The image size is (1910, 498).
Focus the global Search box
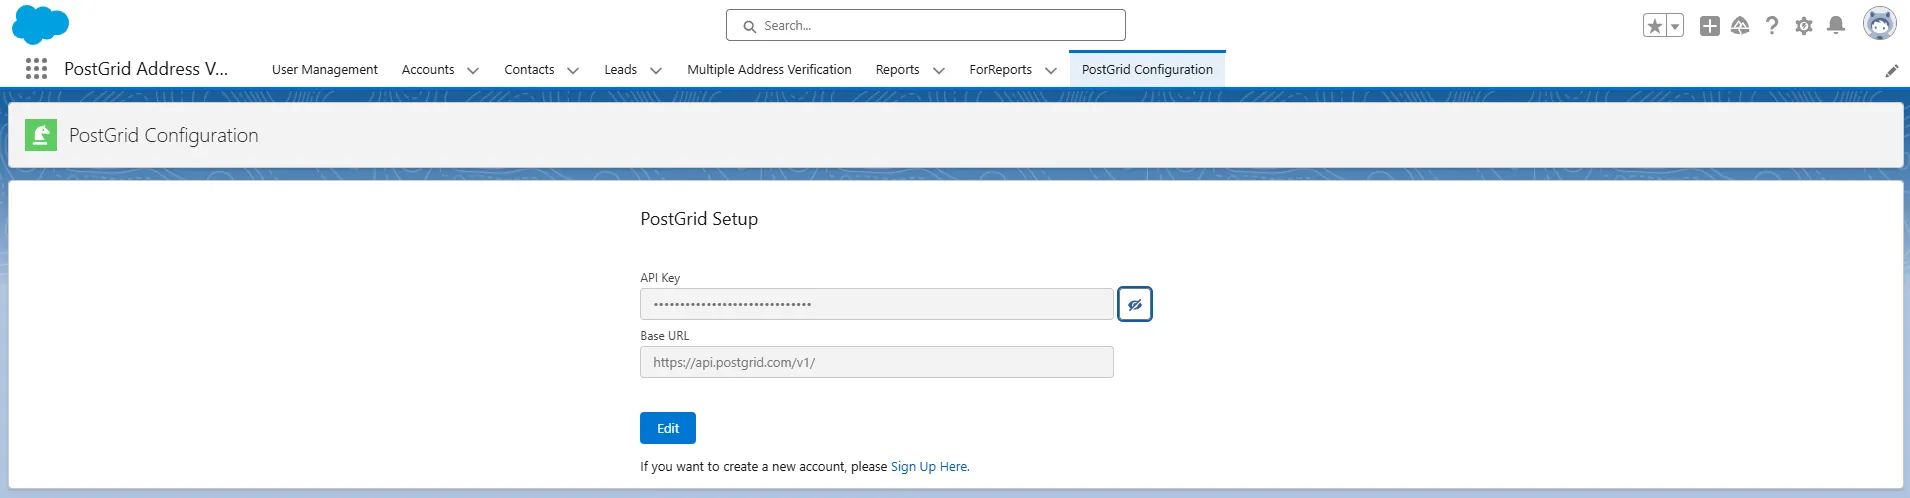(926, 25)
